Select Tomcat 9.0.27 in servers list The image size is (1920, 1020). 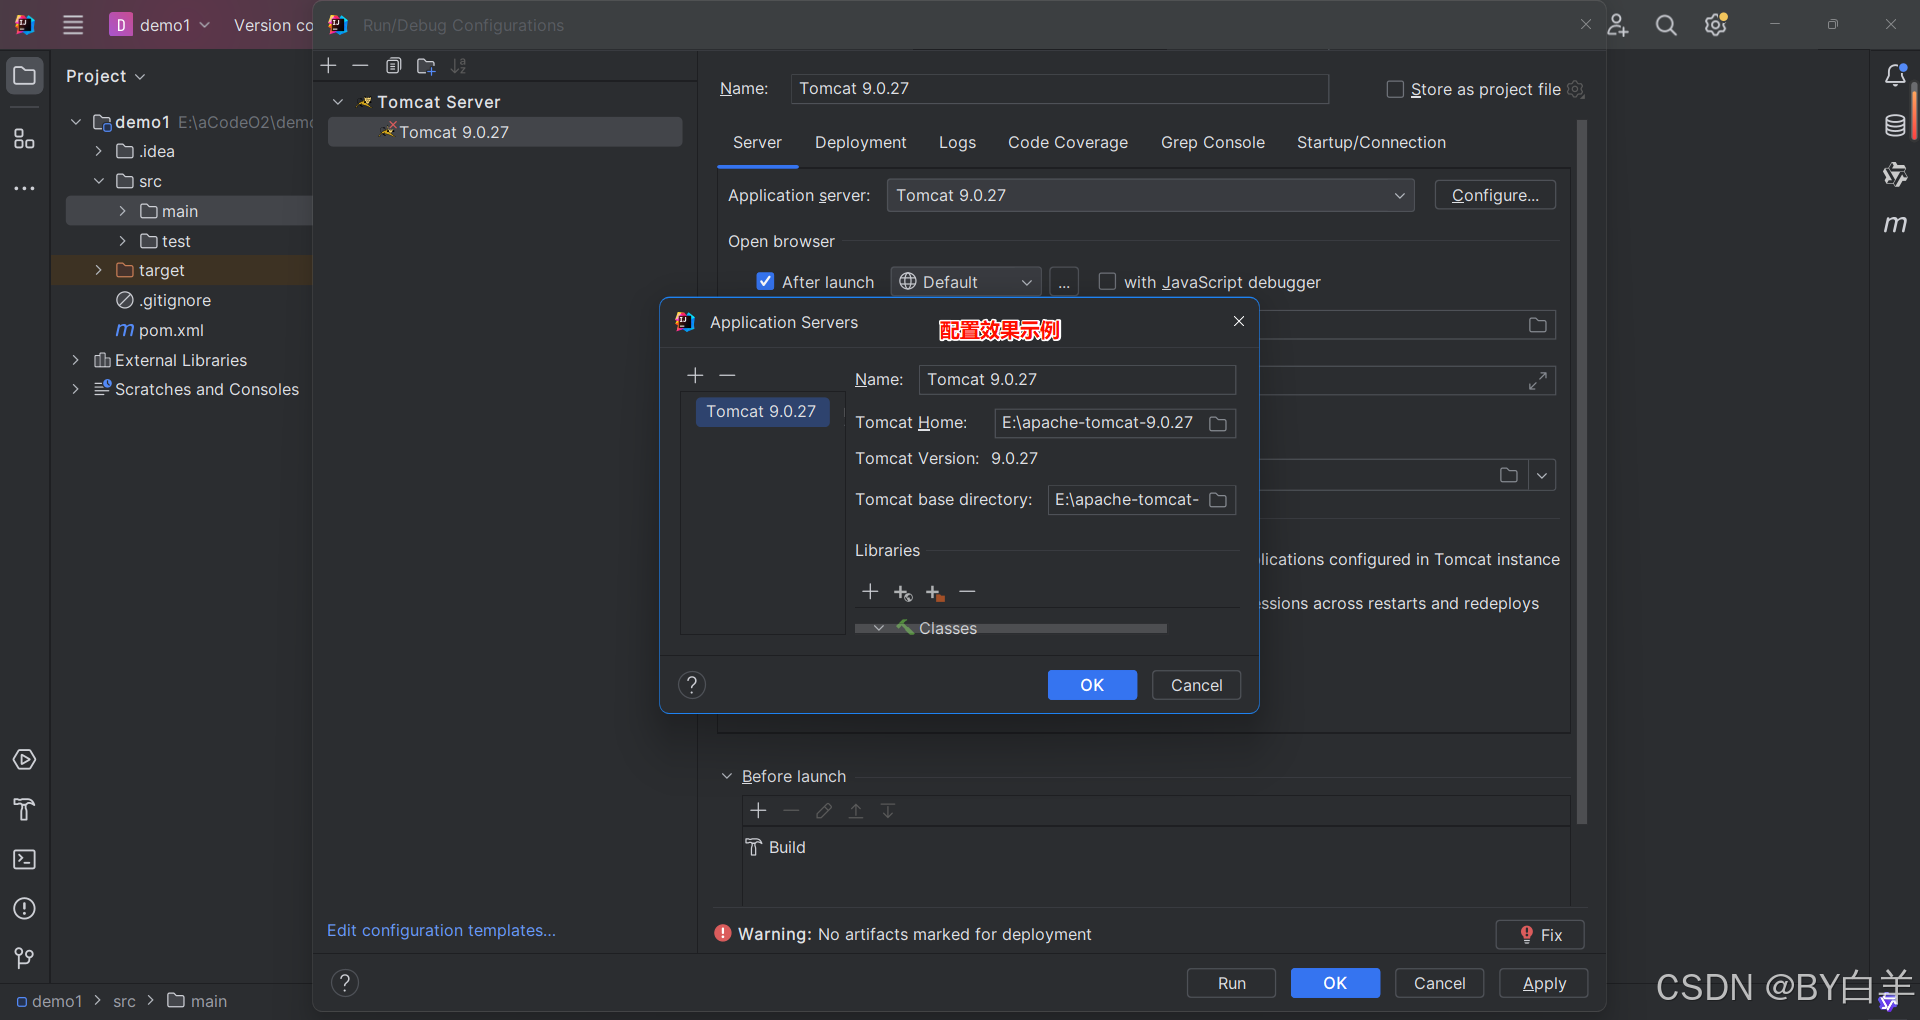coord(762,412)
